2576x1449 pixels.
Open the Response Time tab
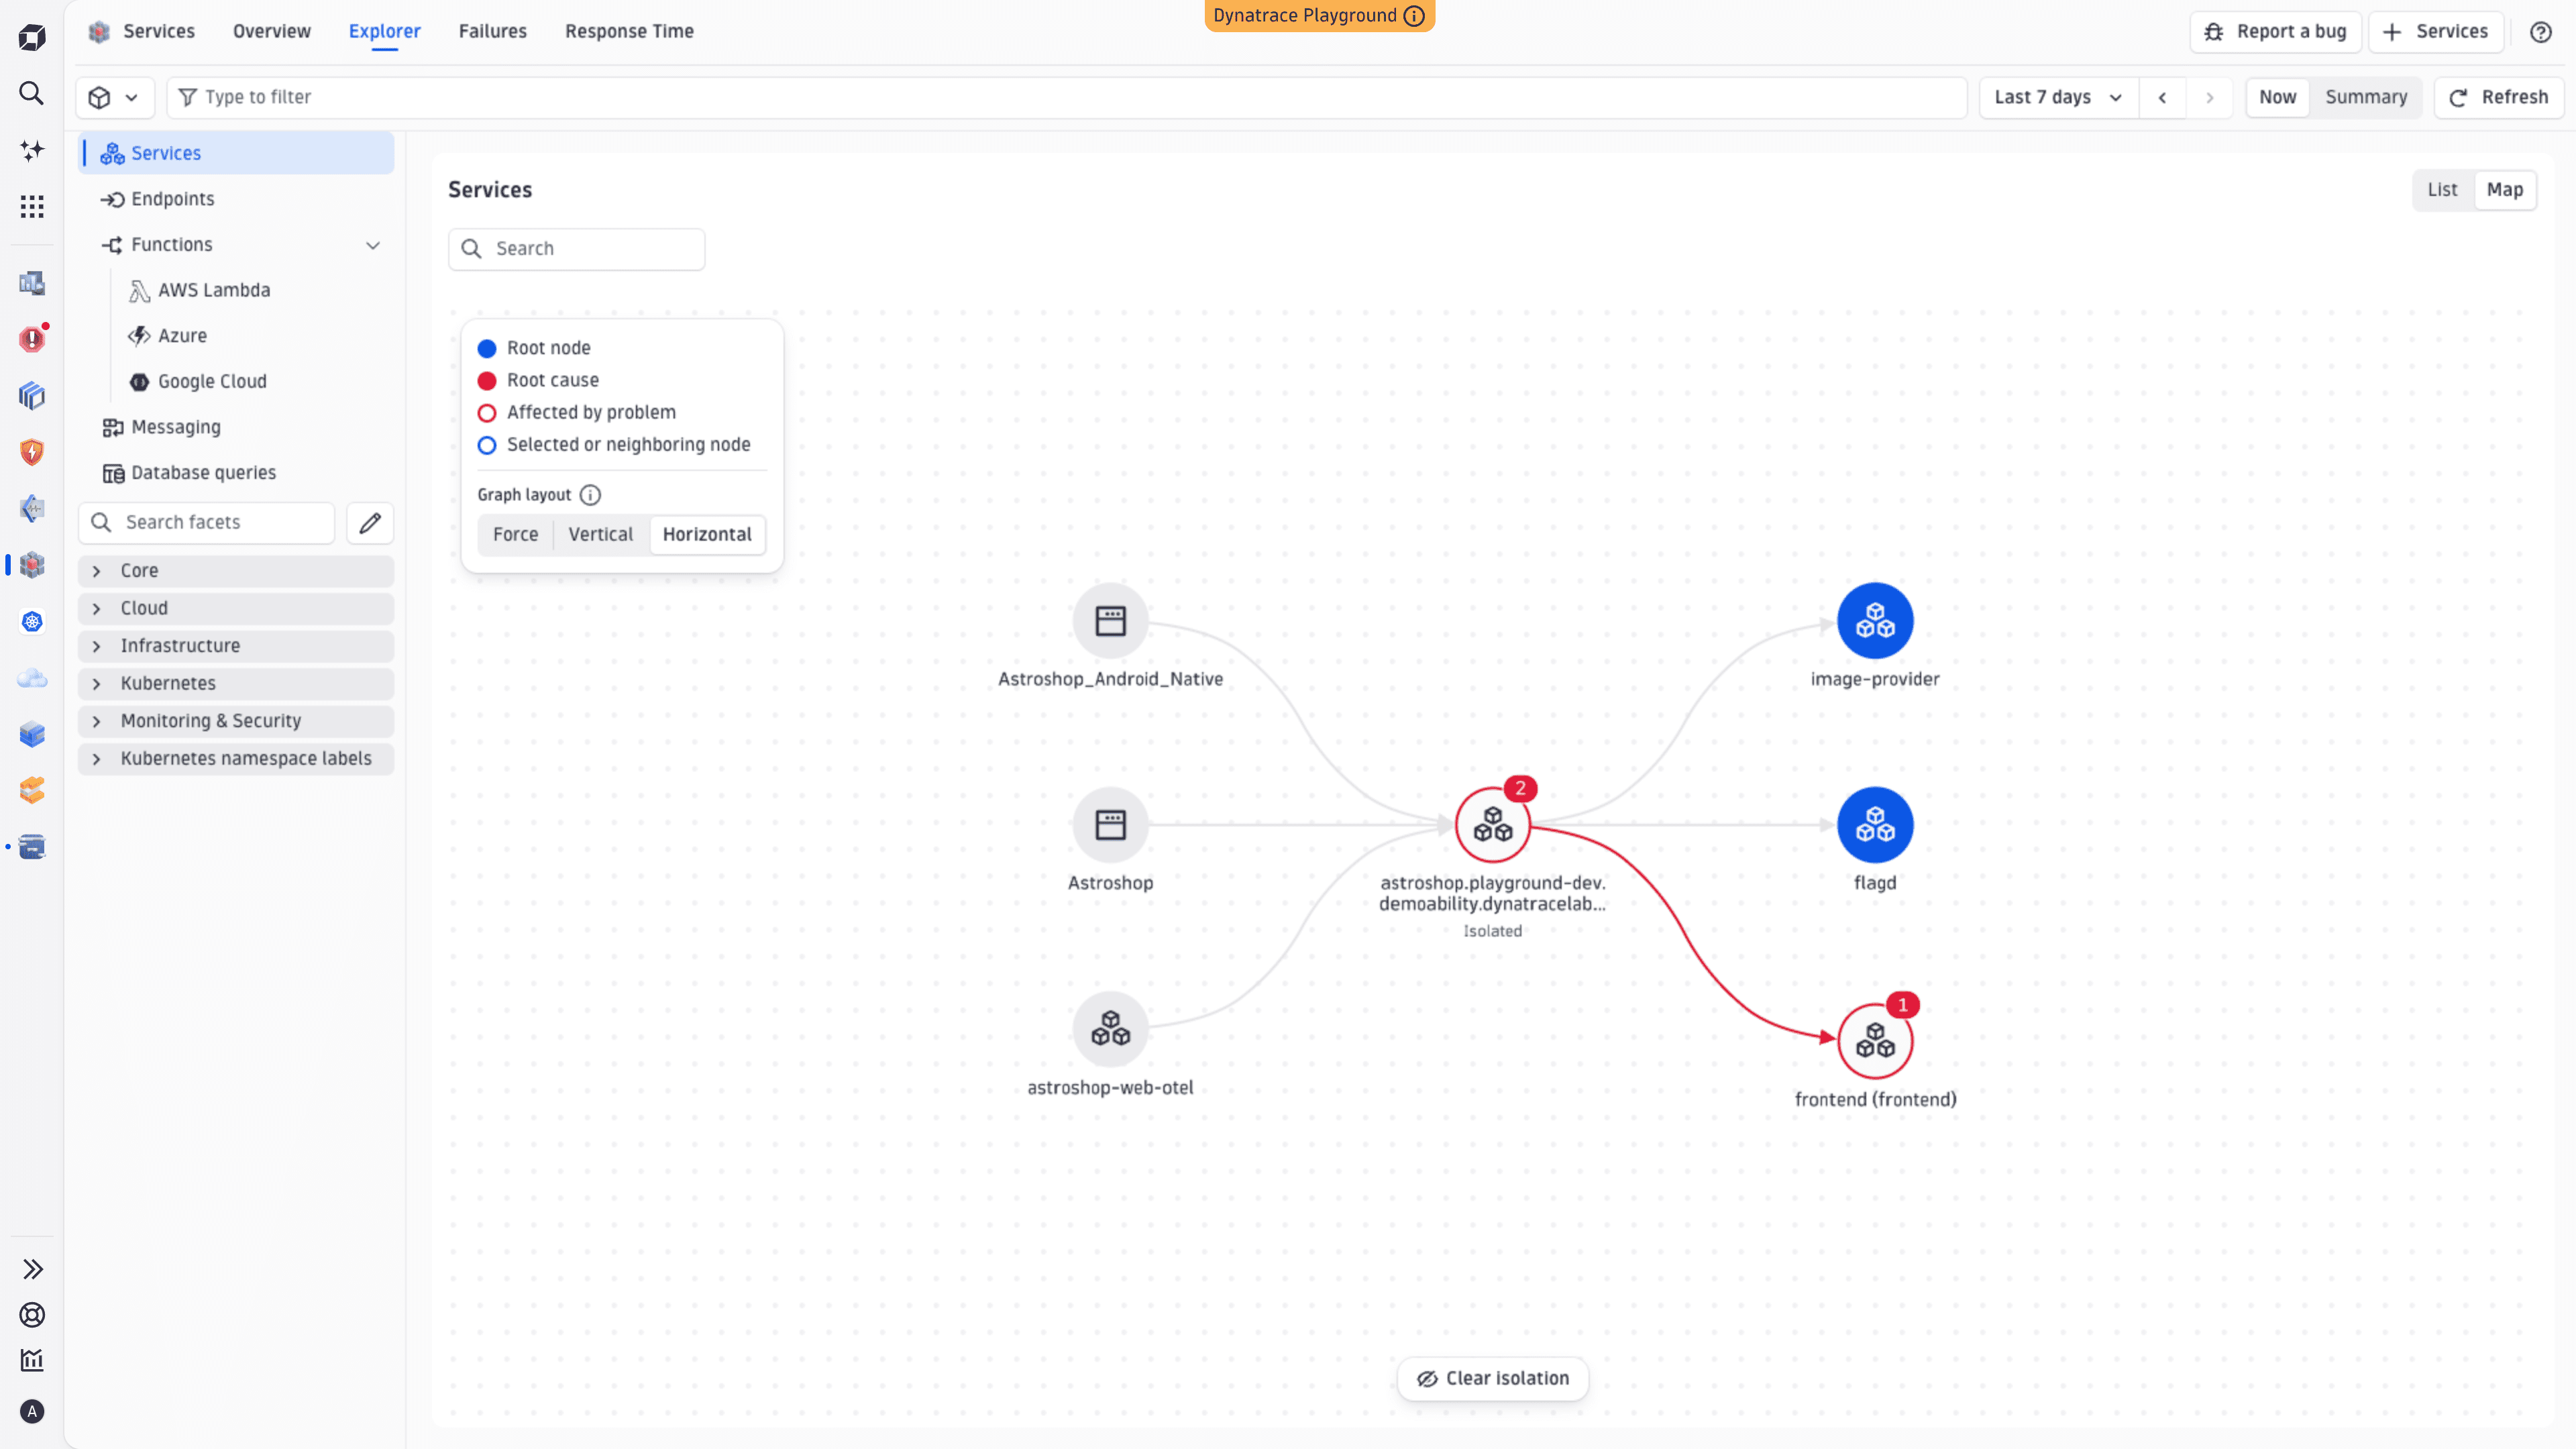coord(629,32)
